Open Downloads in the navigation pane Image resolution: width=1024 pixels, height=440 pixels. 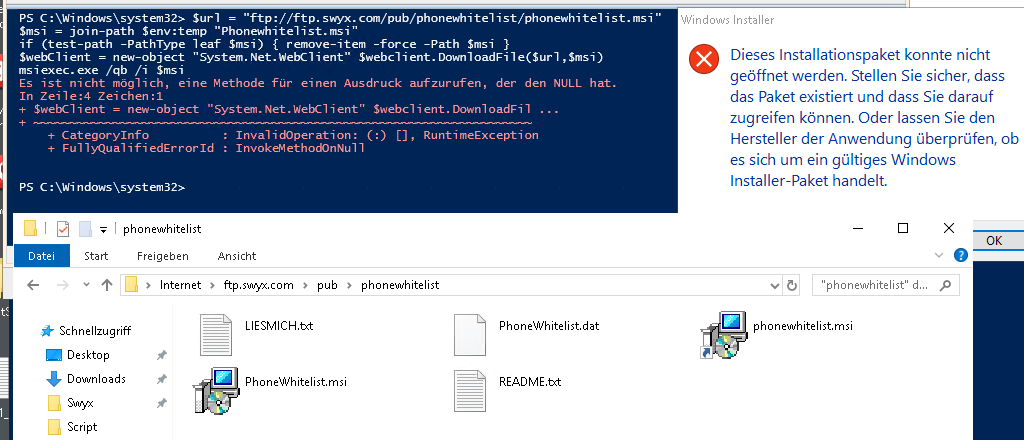point(96,379)
